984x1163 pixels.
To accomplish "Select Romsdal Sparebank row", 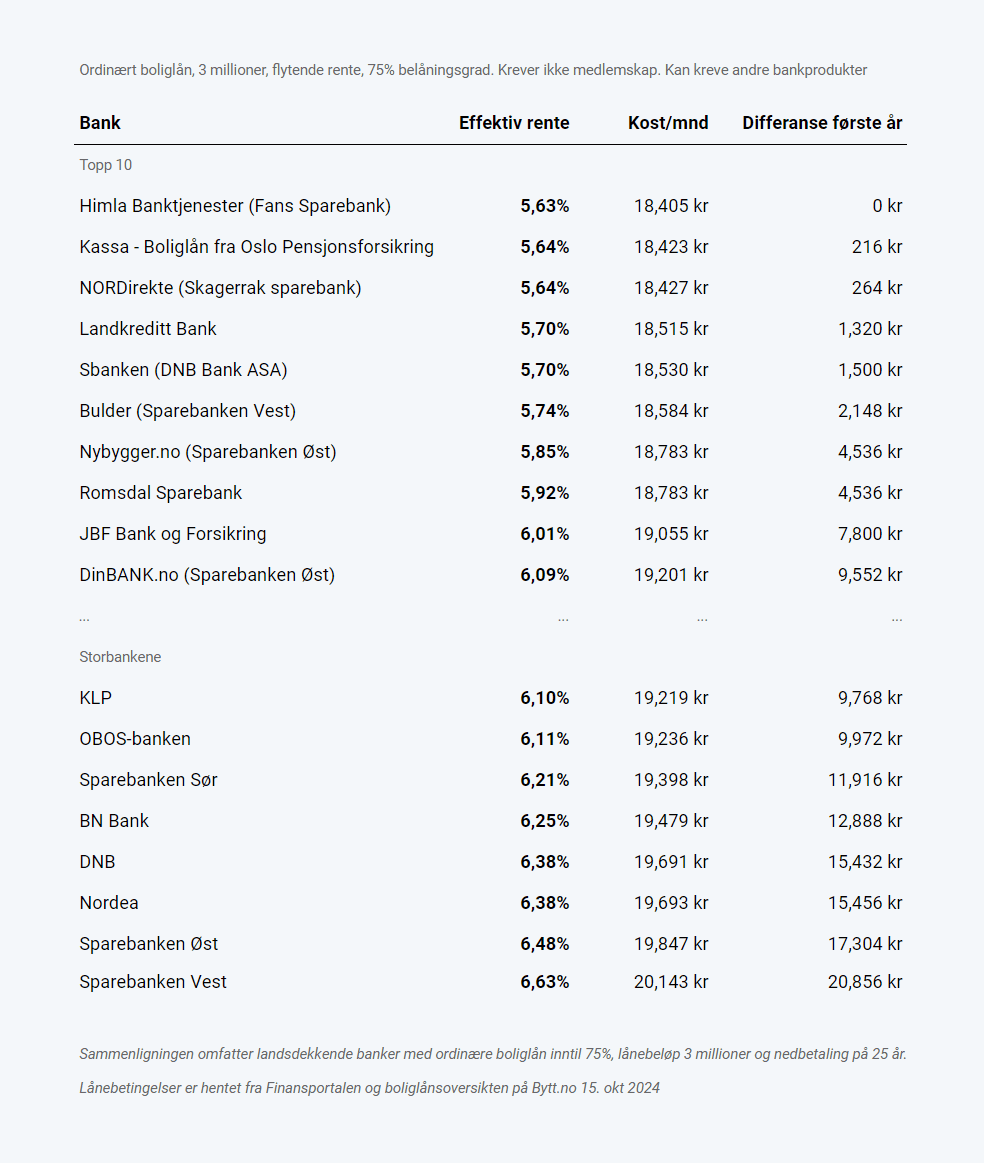I will click(161, 493).
